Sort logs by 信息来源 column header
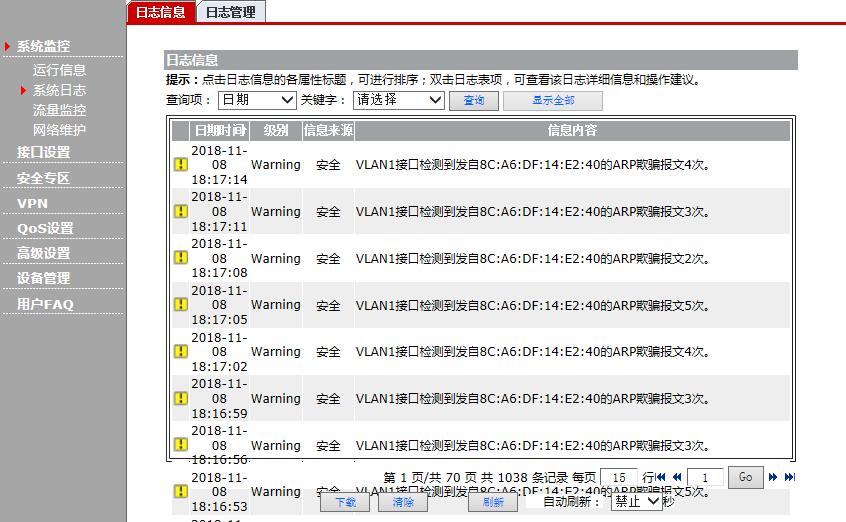Image resolution: width=846 pixels, height=522 pixels. click(x=328, y=131)
